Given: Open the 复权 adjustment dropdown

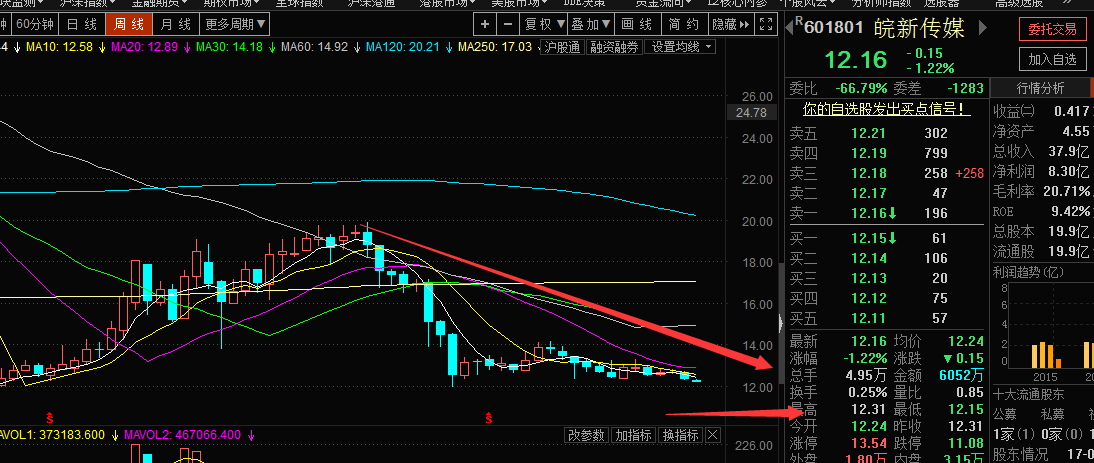Looking at the screenshot, I should point(544,24).
